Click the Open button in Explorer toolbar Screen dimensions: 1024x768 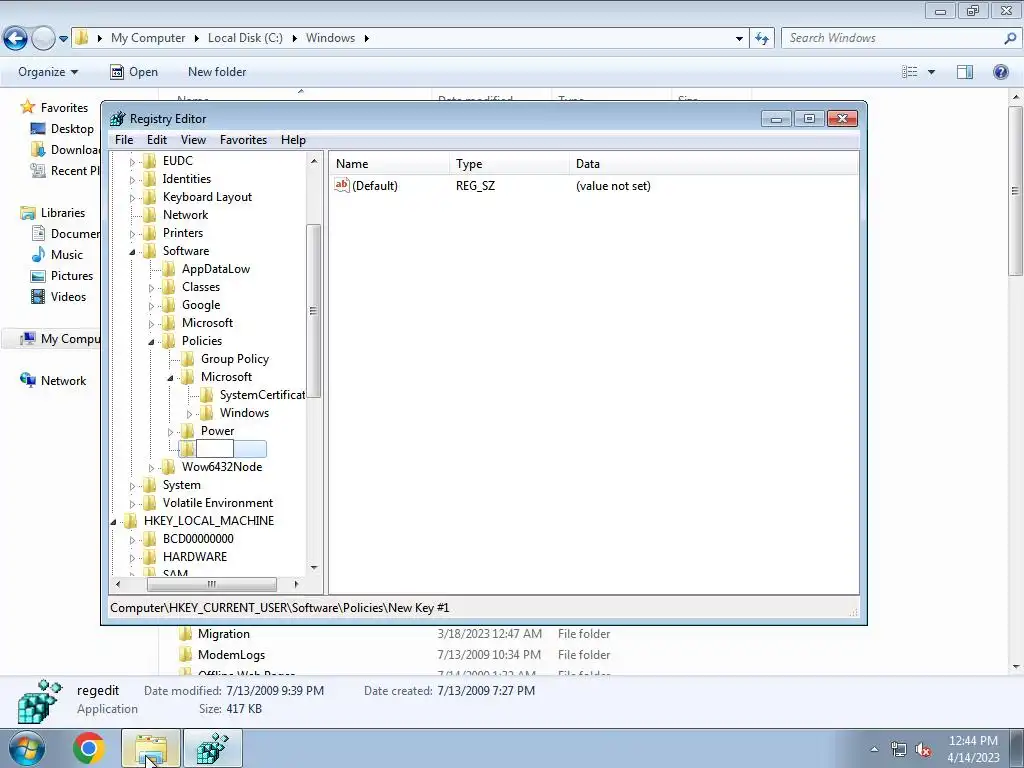(134, 72)
